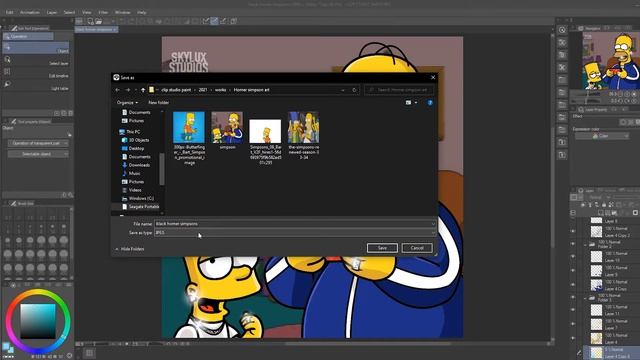640x360 pixels.
Task: Click the back arrow in Save as dialog
Action: click(x=118, y=90)
